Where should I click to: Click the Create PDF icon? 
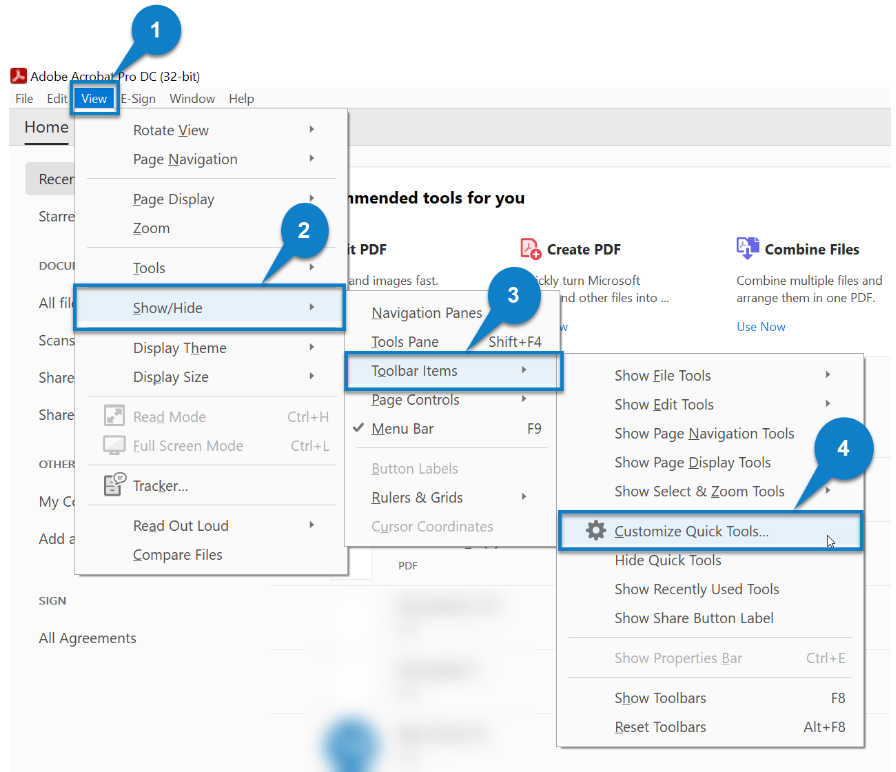point(529,248)
